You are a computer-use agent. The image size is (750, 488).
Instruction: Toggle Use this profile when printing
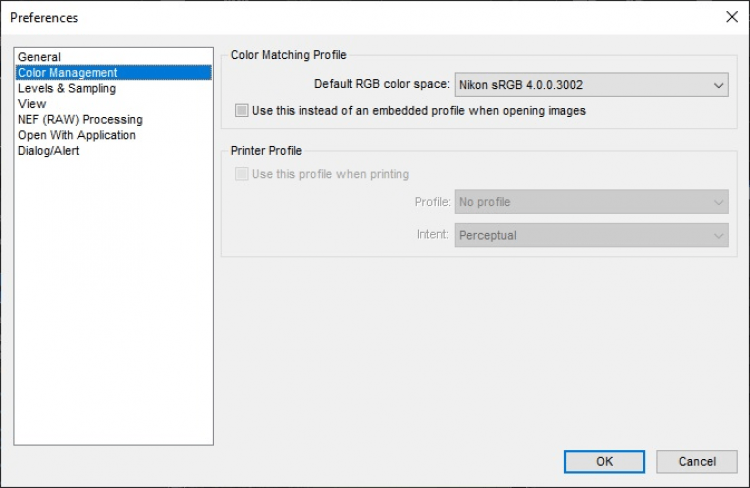point(241,174)
